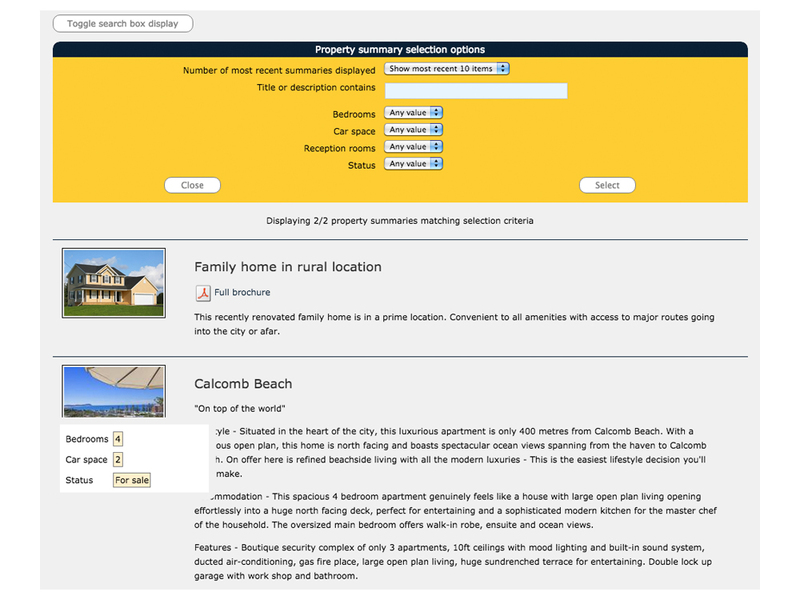
Task: Click the Family home in rural location heading
Action: (288, 267)
